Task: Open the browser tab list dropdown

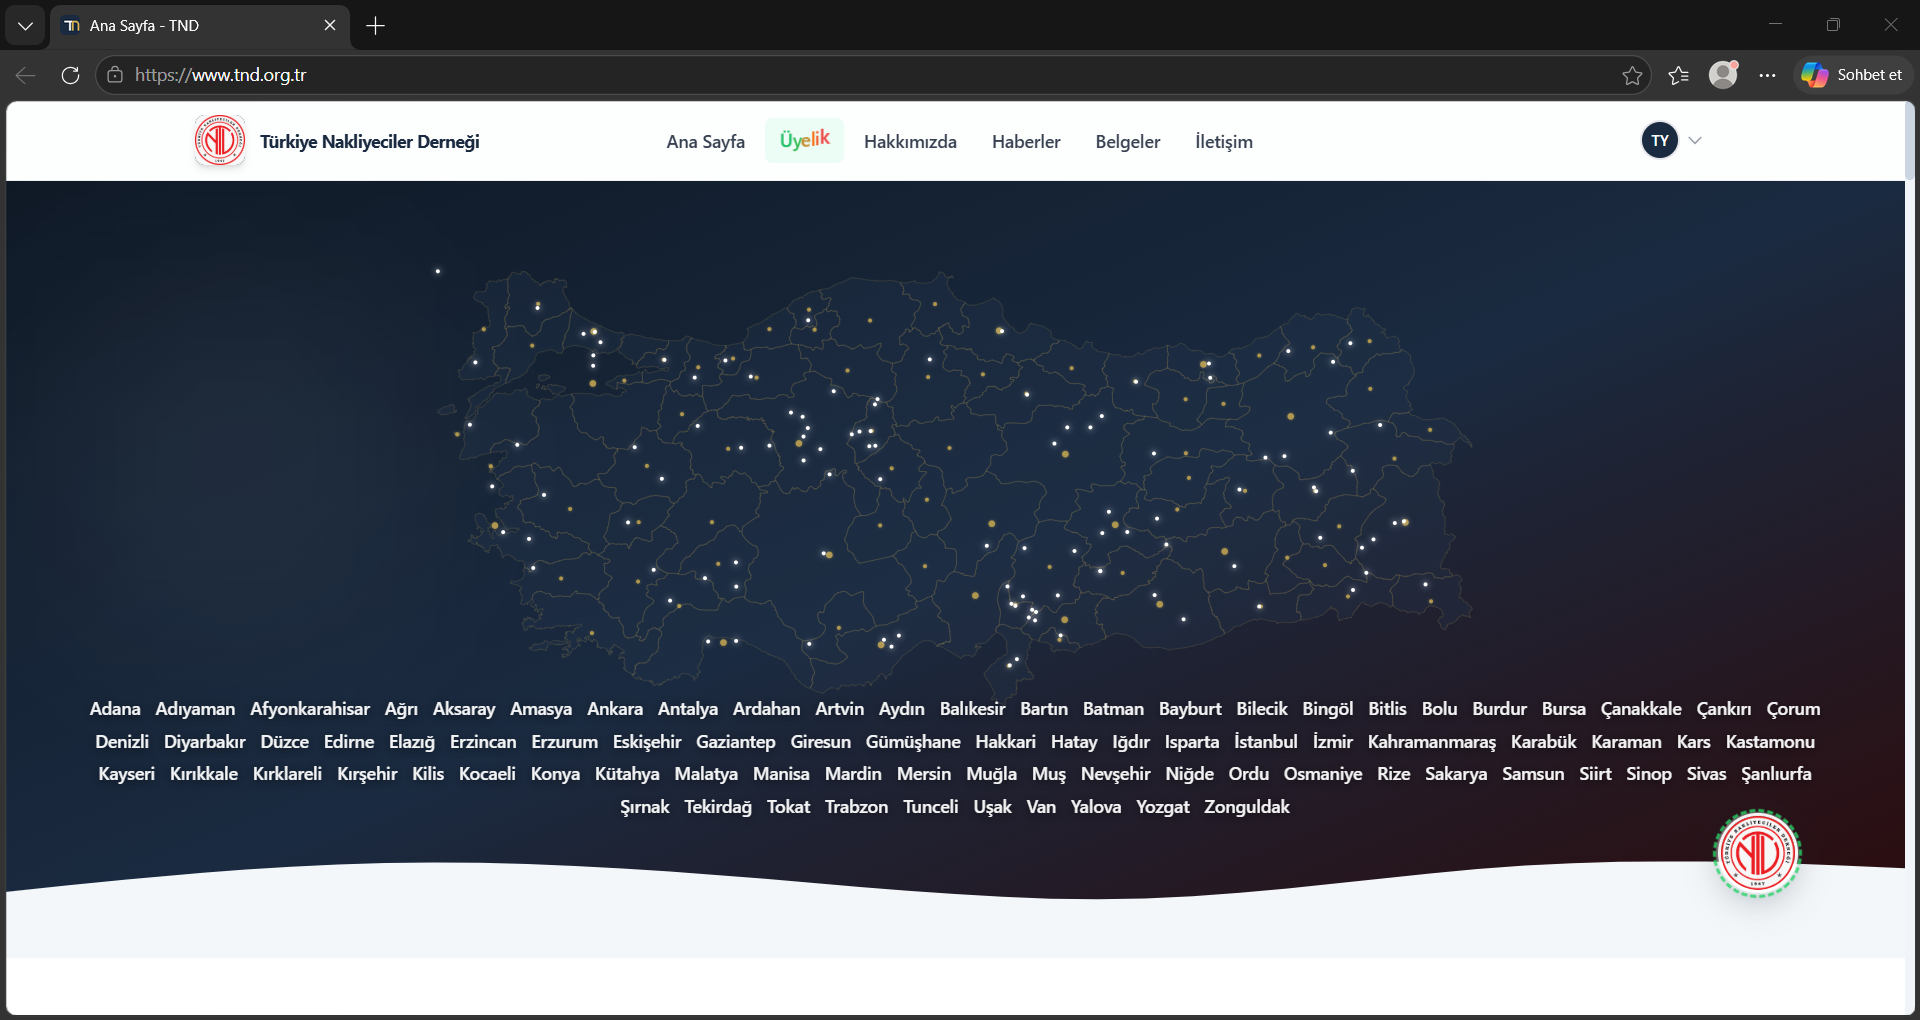Action: pos(25,26)
